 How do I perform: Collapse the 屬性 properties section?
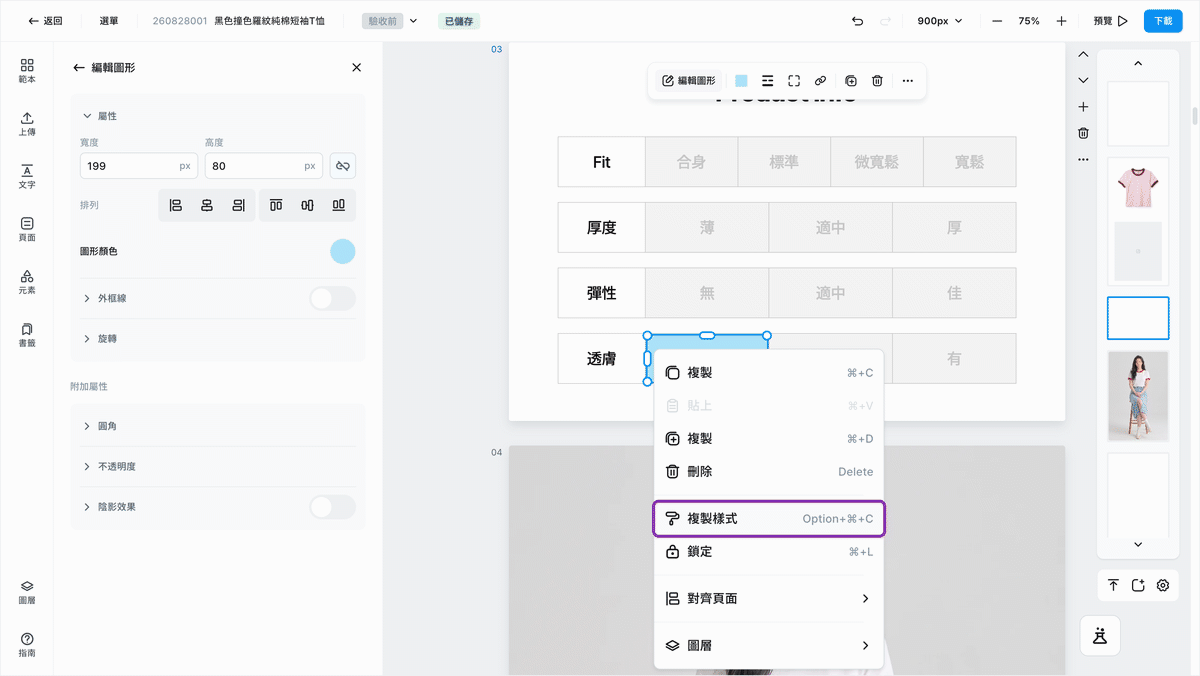click(87, 116)
